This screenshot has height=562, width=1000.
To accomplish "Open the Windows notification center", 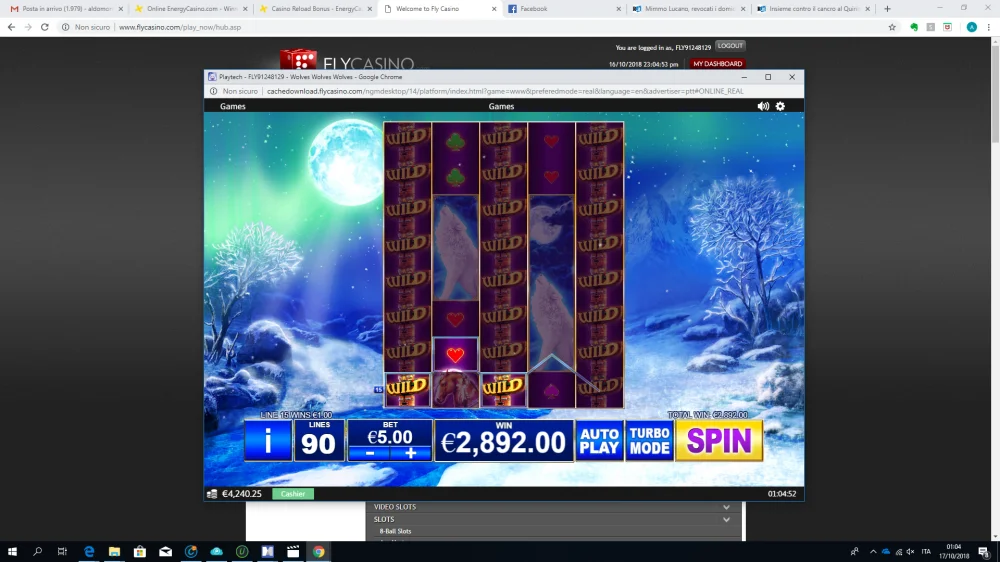I will coord(984,552).
